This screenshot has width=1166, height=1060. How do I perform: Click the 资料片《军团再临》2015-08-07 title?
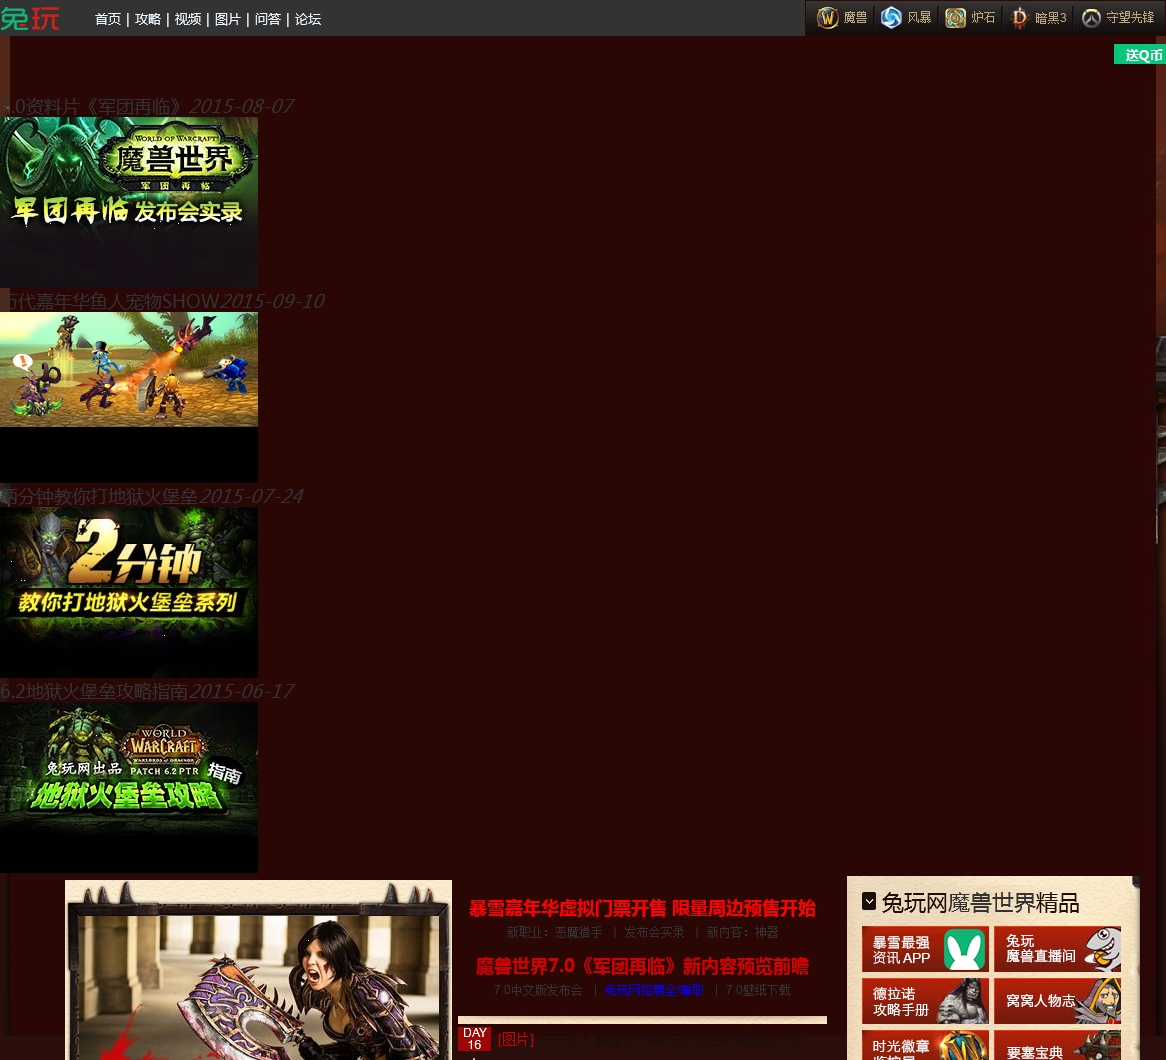[x=147, y=106]
